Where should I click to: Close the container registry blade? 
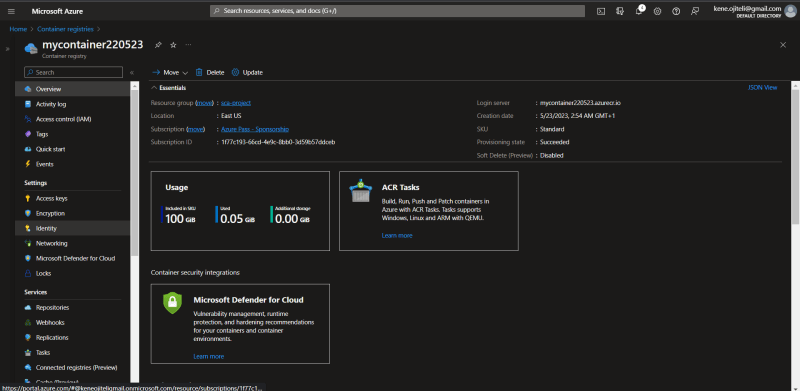click(x=783, y=45)
